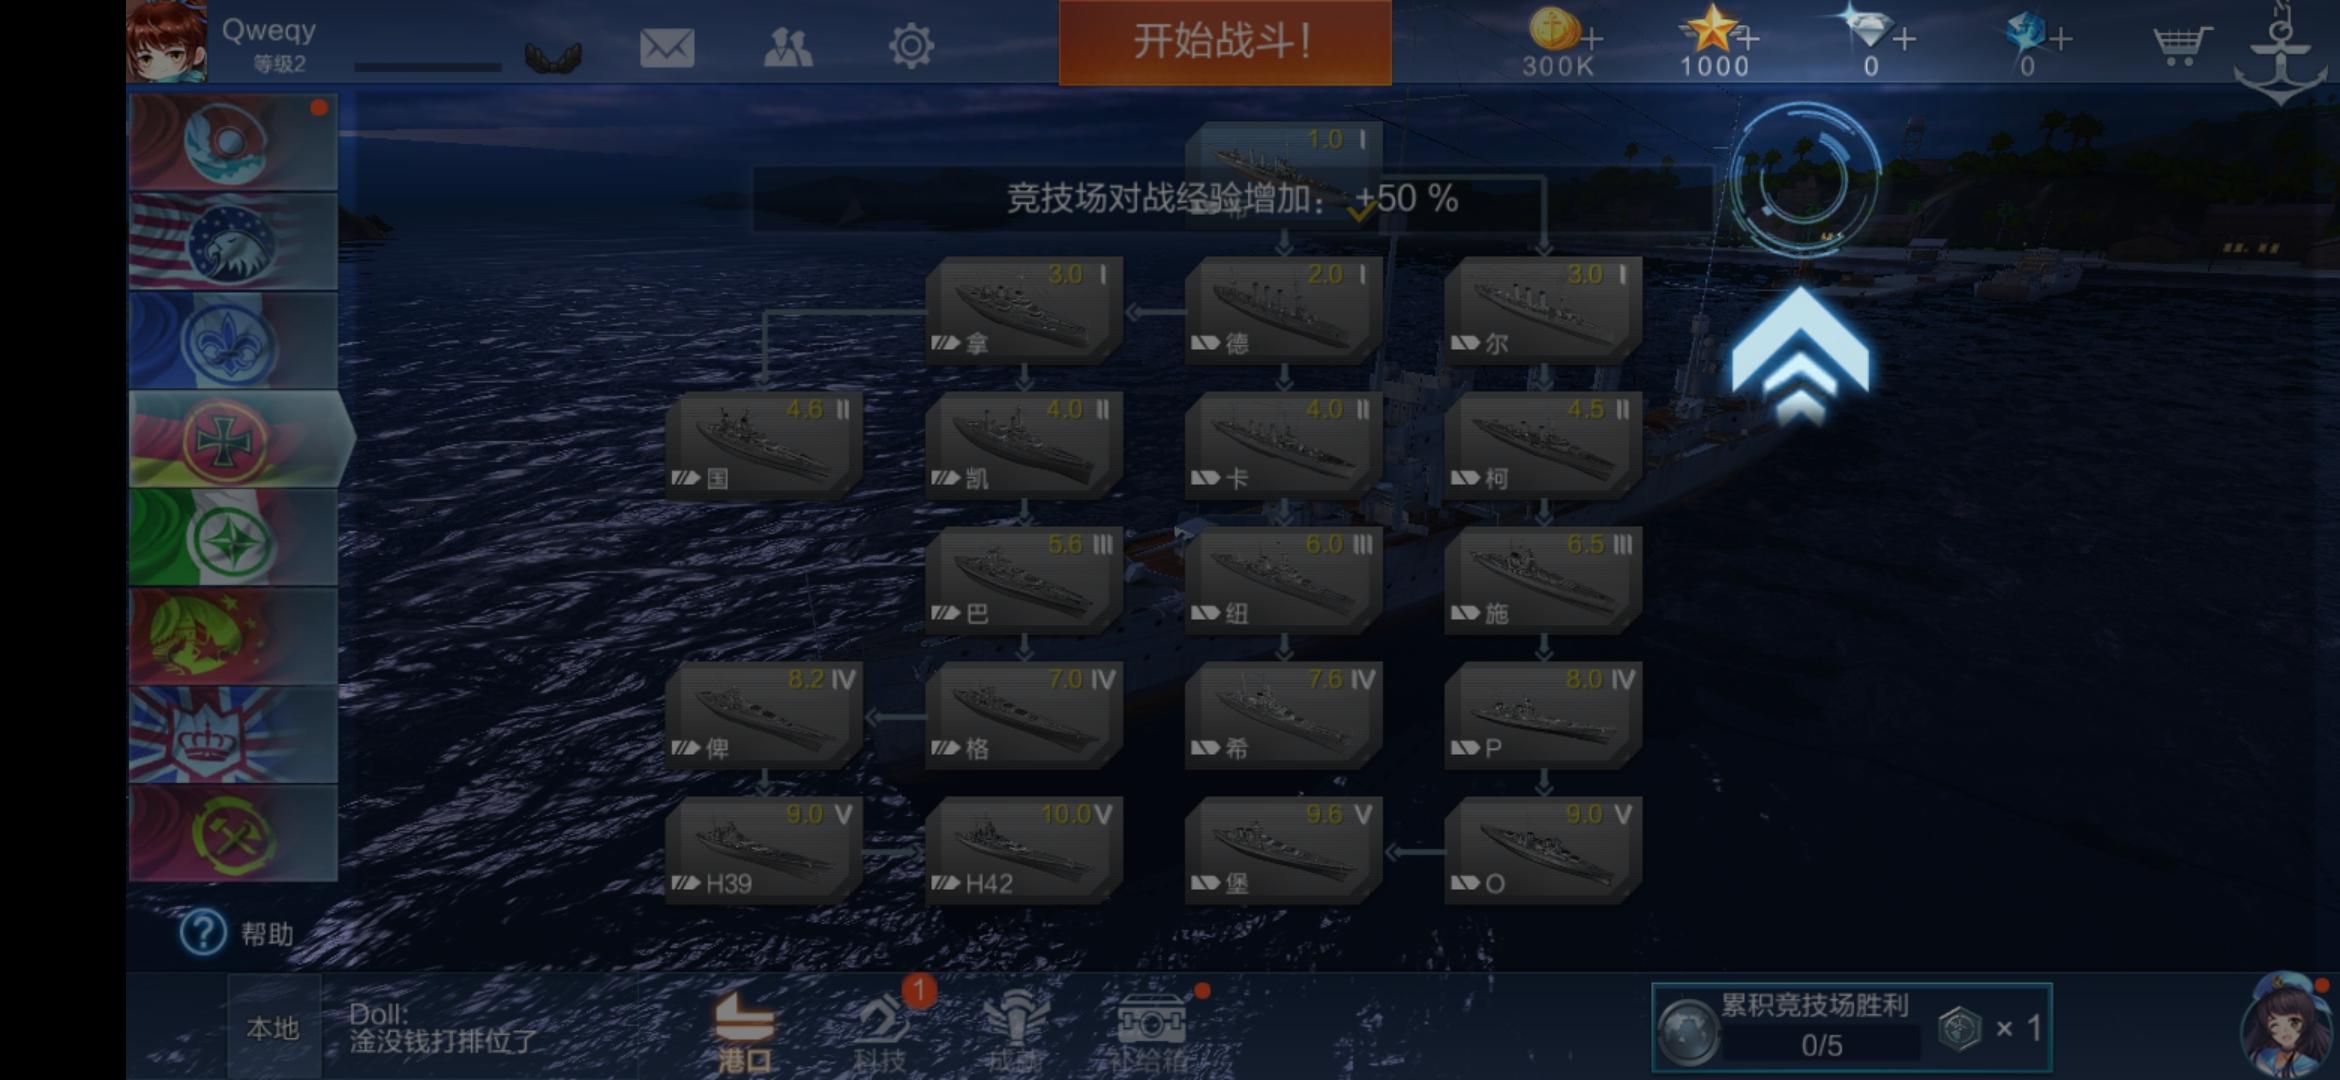2340x1080 pixels.
Task: Select the French fleur-de-lis flag tab
Action: (x=233, y=341)
